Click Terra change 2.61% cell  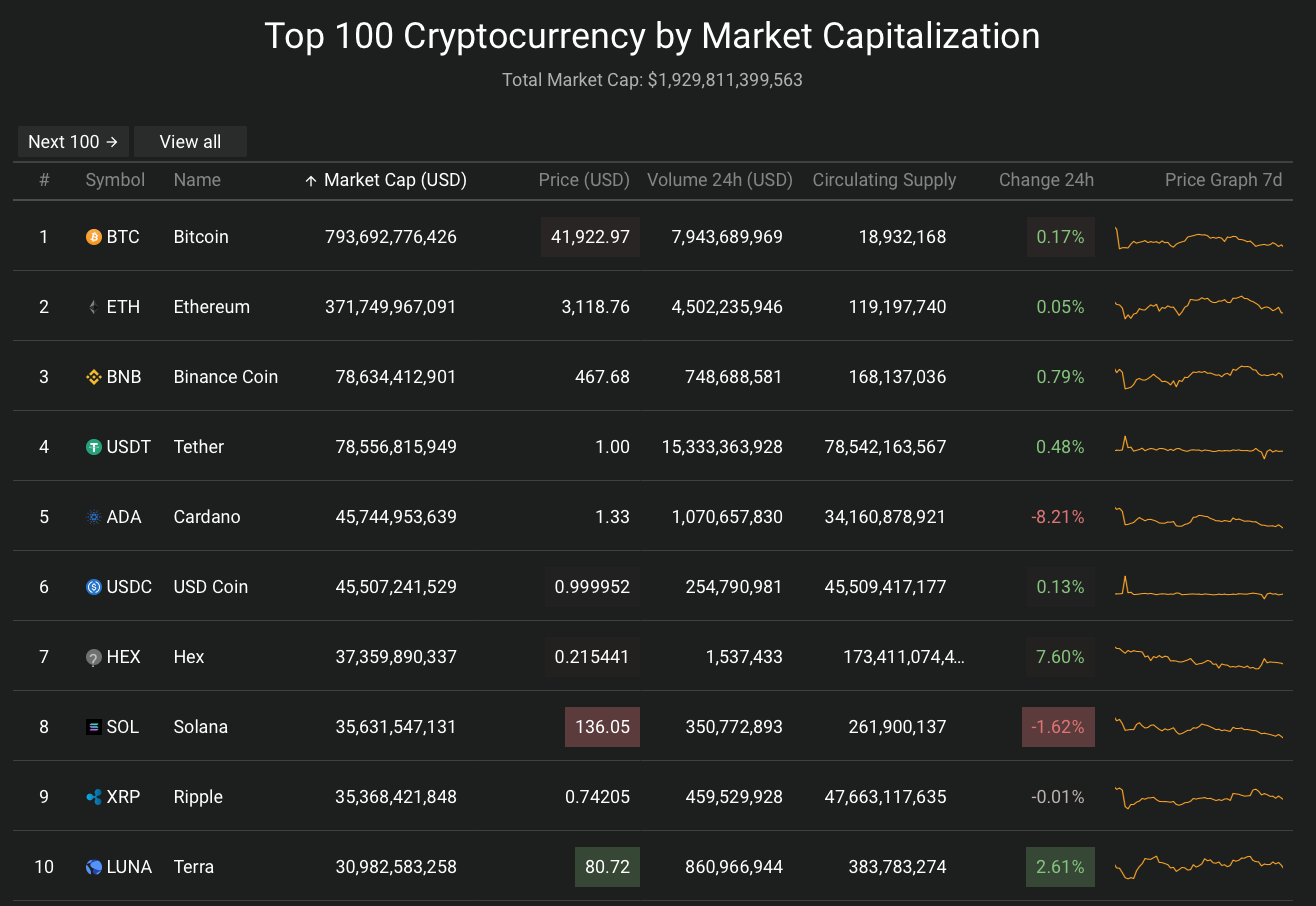pos(1060,867)
